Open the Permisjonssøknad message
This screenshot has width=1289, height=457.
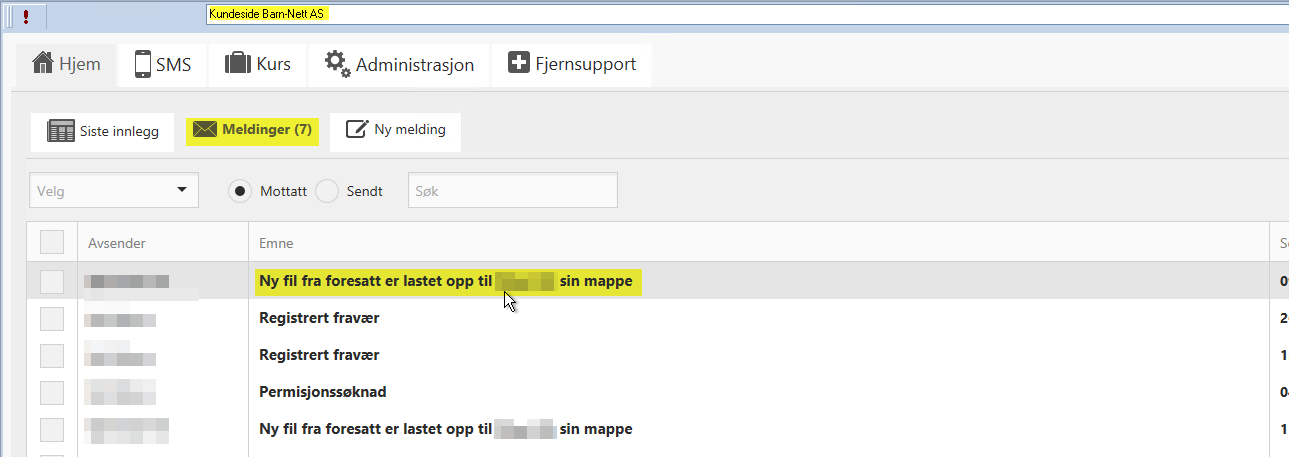[x=321, y=392]
